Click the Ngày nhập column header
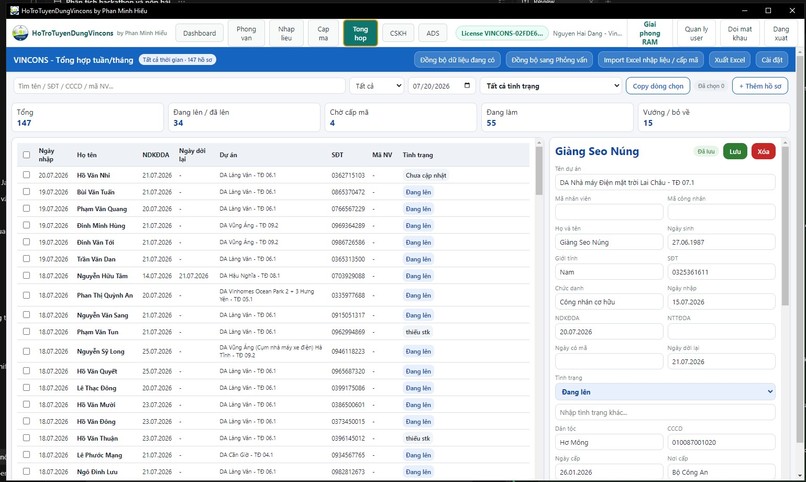 click(x=46, y=155)
